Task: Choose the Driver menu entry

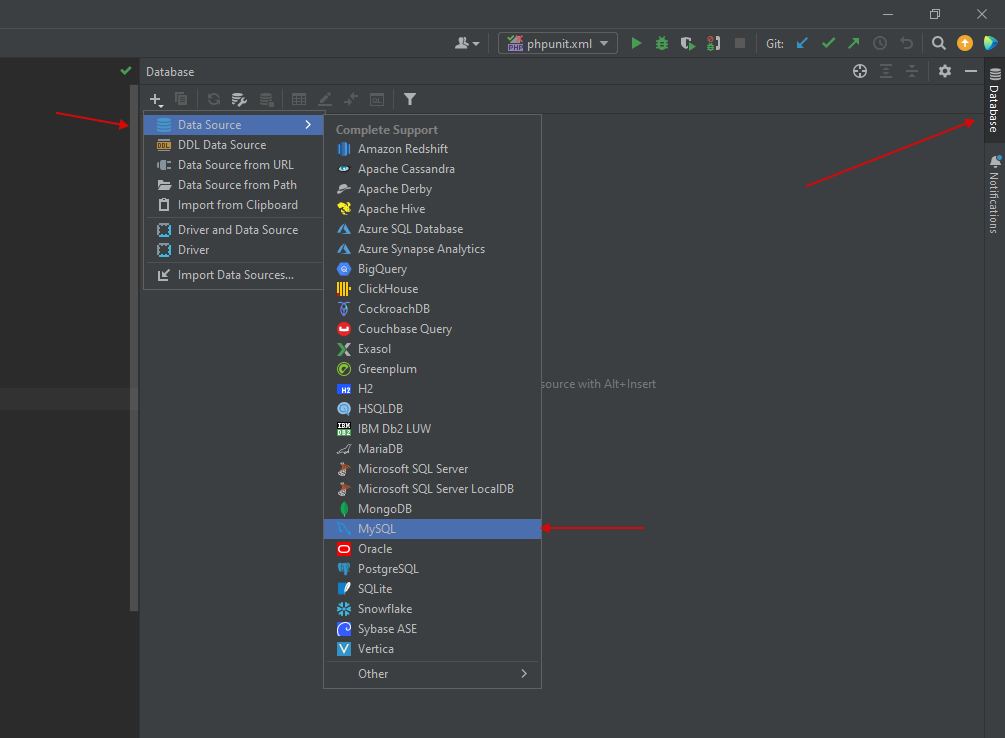Action: pos(234,249)
